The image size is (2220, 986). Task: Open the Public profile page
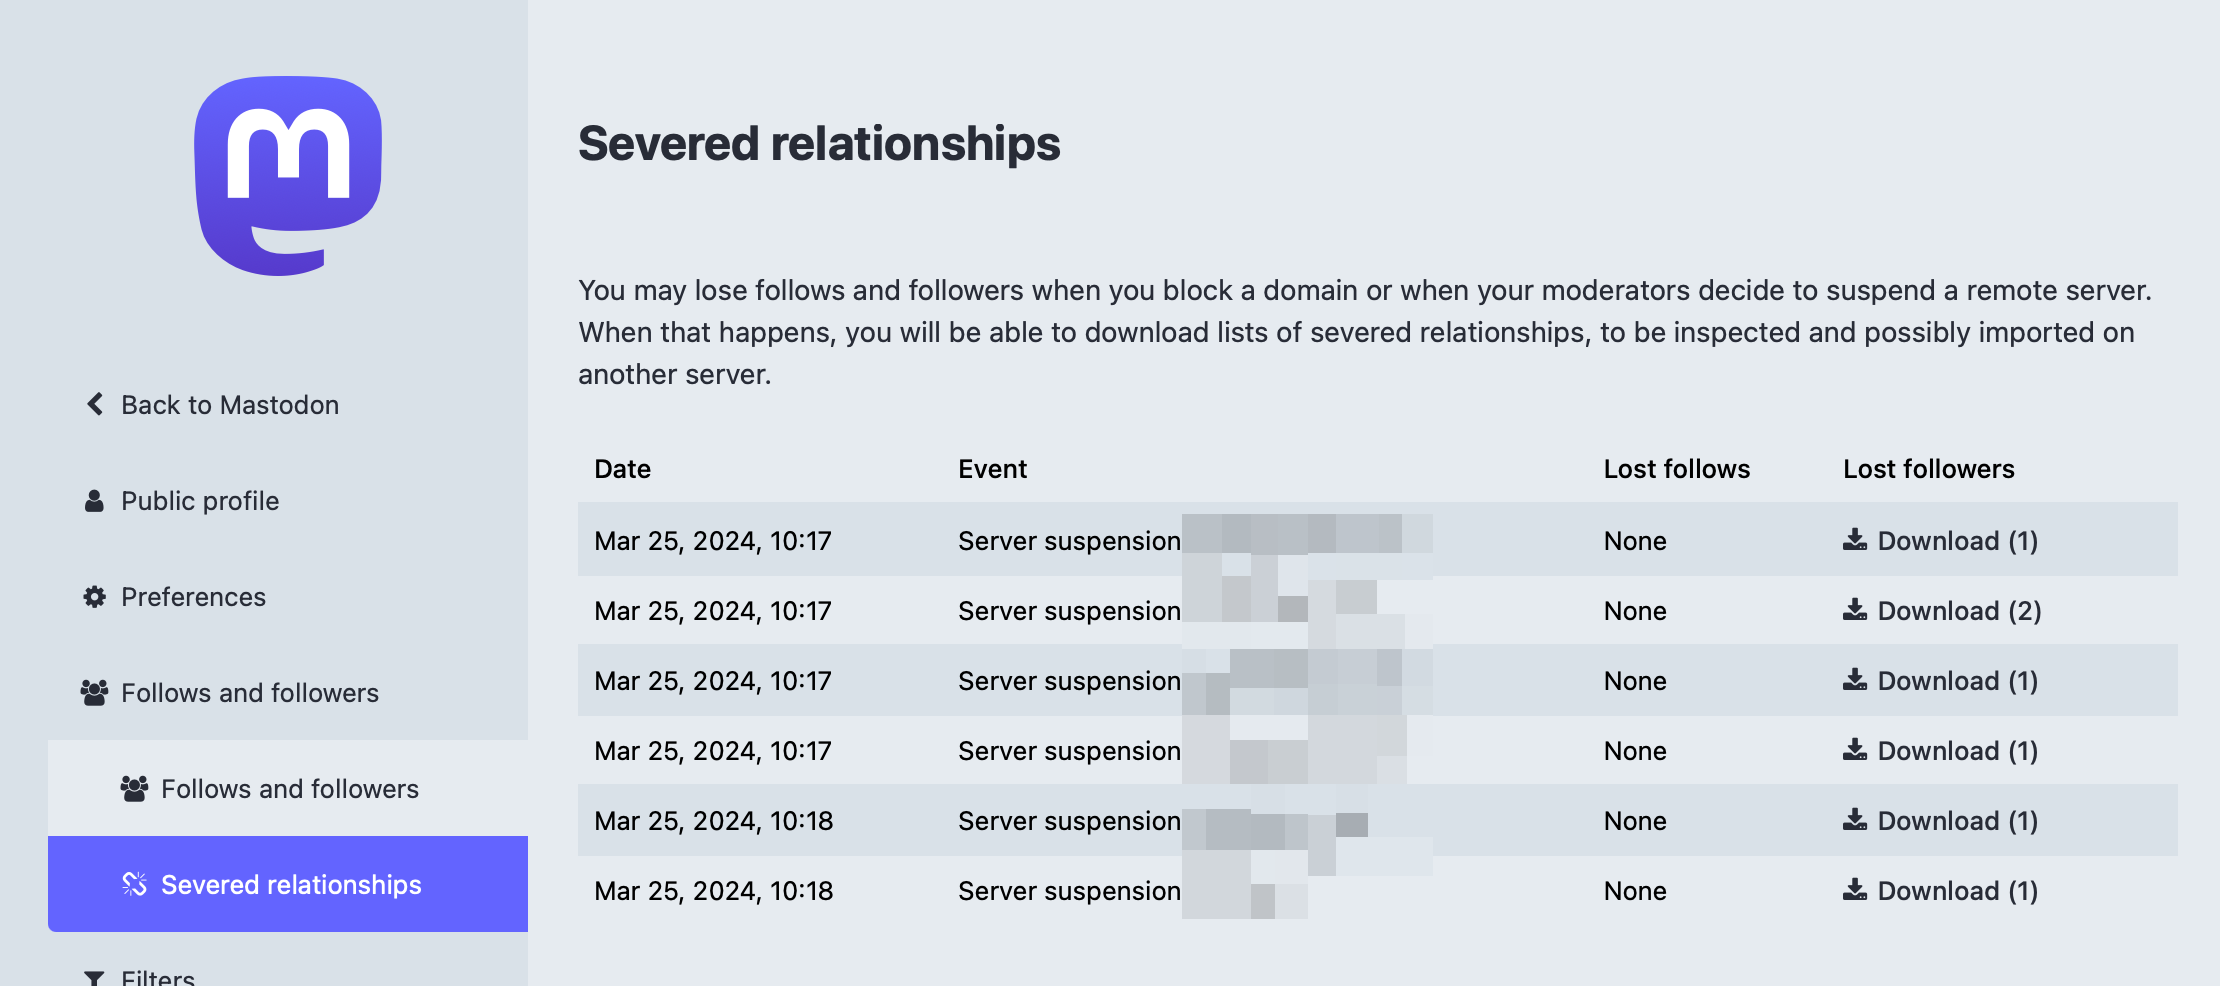click(200, 501)
